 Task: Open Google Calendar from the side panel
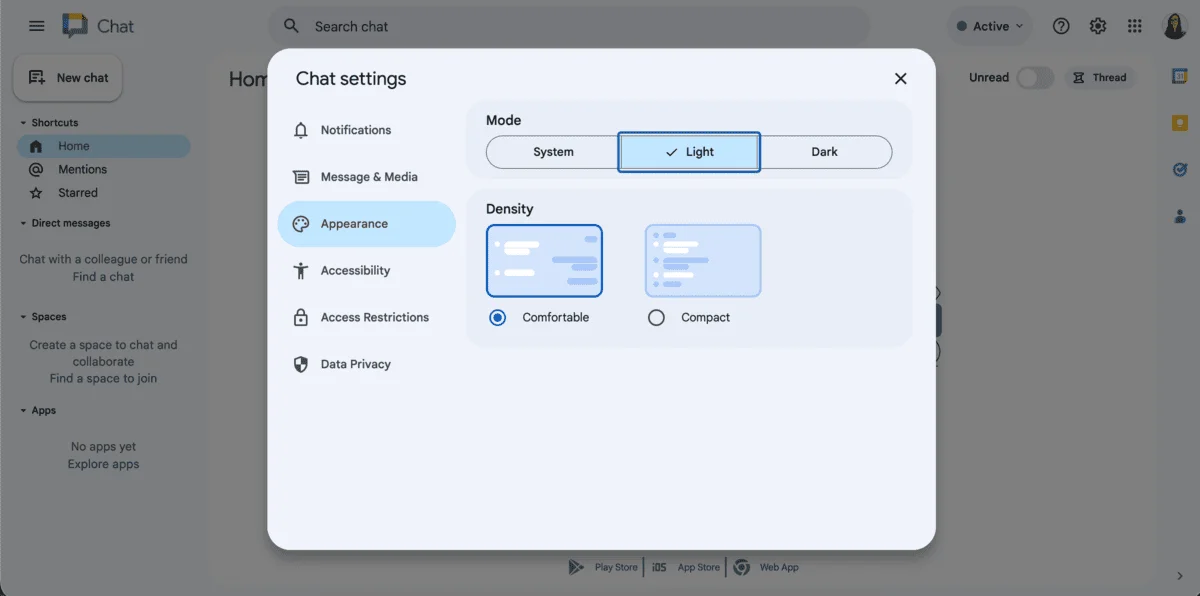click(1180, 75)
